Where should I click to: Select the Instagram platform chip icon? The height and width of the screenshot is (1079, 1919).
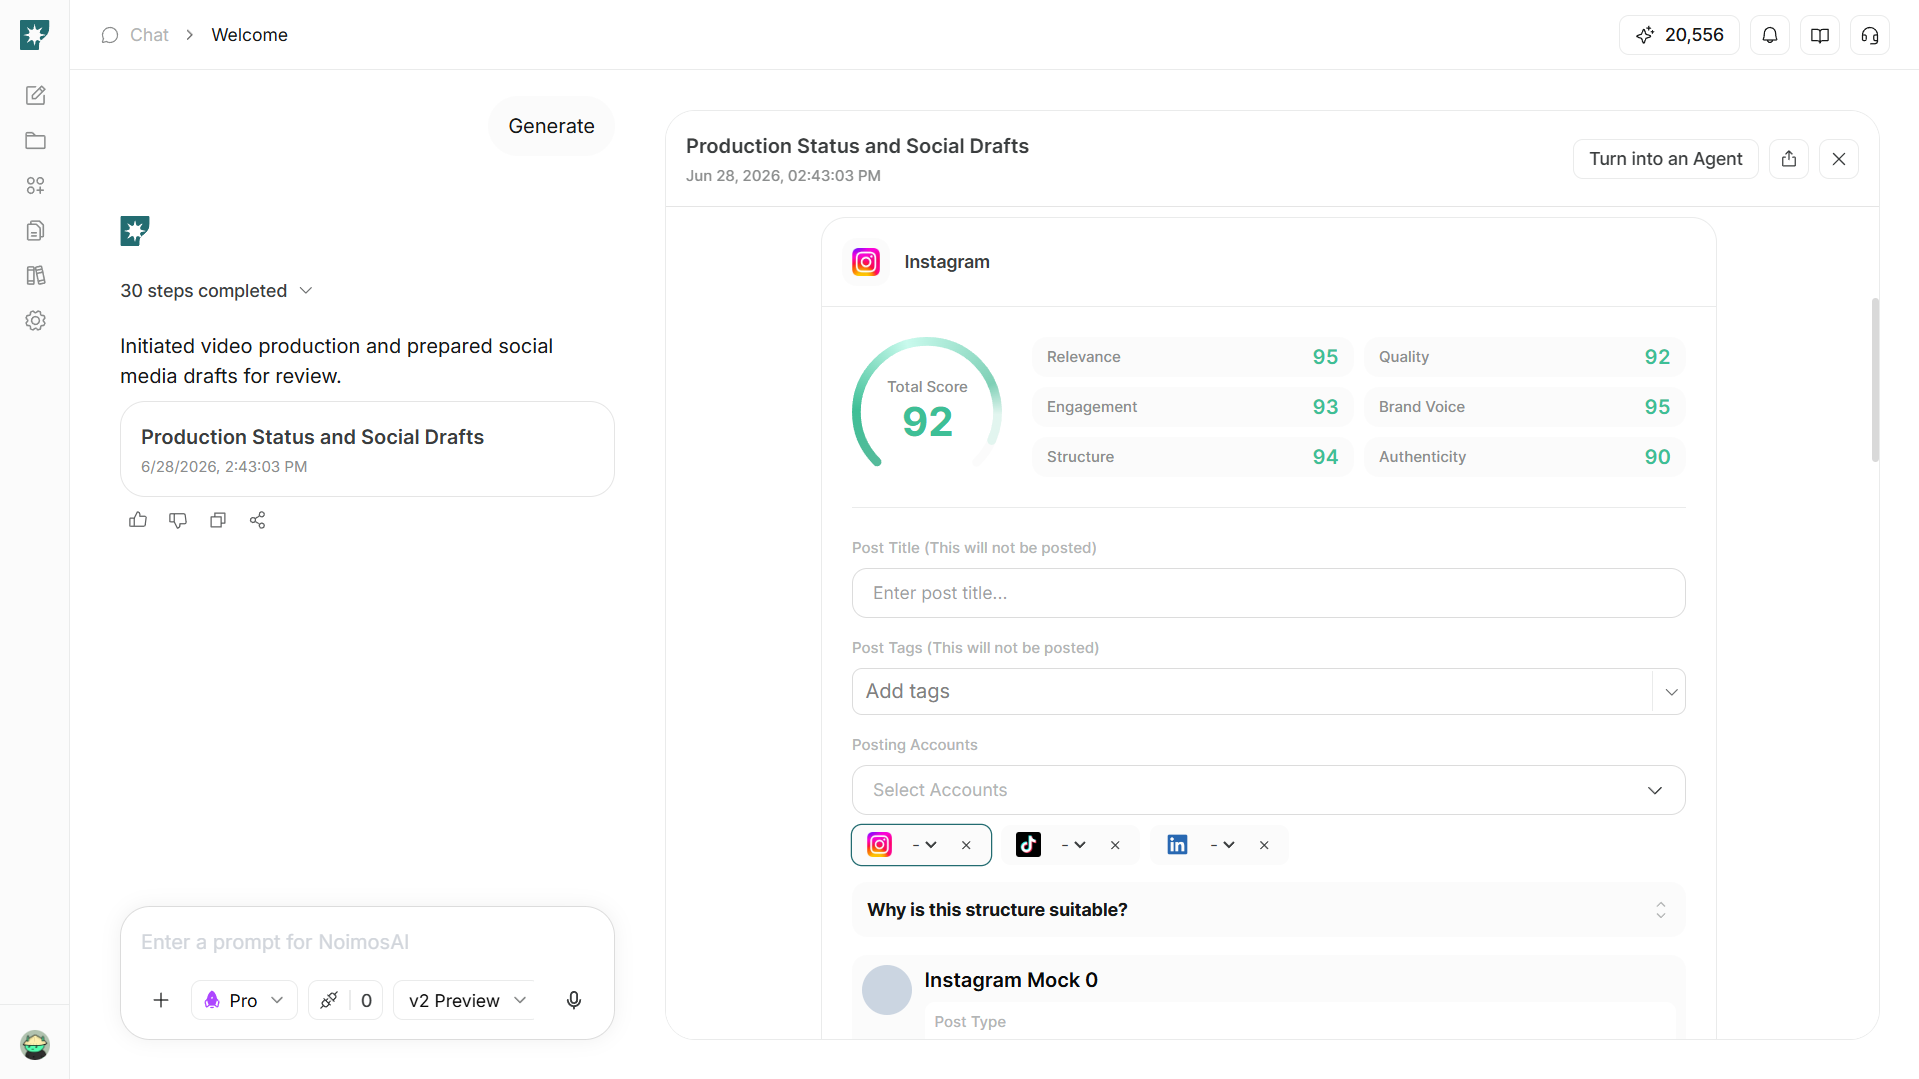pyautogui.click(x=880, y=845)
